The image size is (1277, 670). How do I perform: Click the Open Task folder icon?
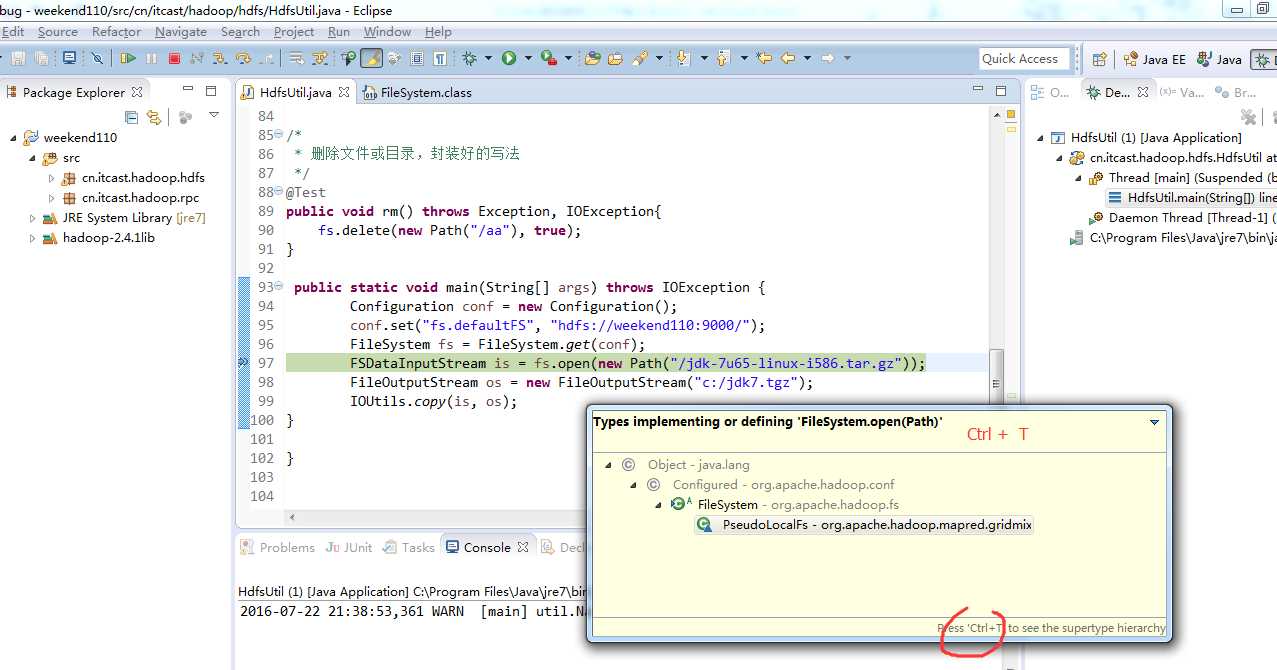click(616, 58)
